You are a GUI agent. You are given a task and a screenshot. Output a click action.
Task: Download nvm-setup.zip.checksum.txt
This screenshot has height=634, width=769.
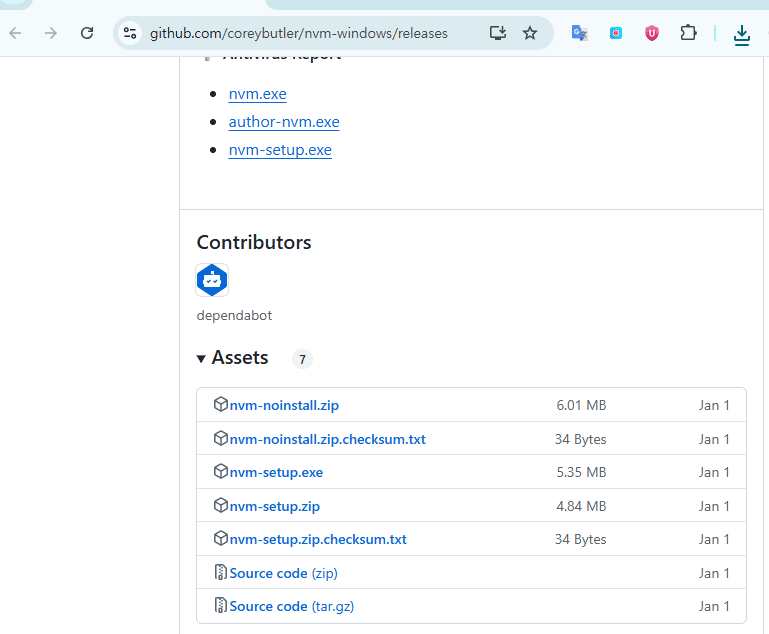click(318, 539)
